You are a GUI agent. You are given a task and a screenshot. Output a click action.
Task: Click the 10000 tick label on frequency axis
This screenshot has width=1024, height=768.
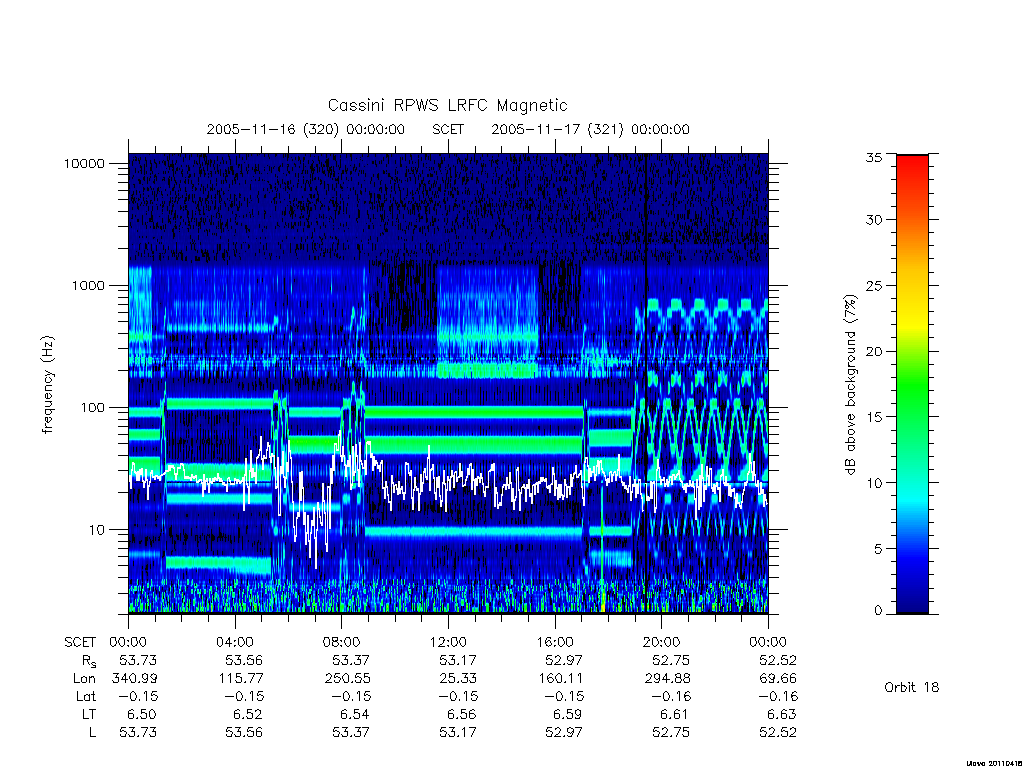84,163
